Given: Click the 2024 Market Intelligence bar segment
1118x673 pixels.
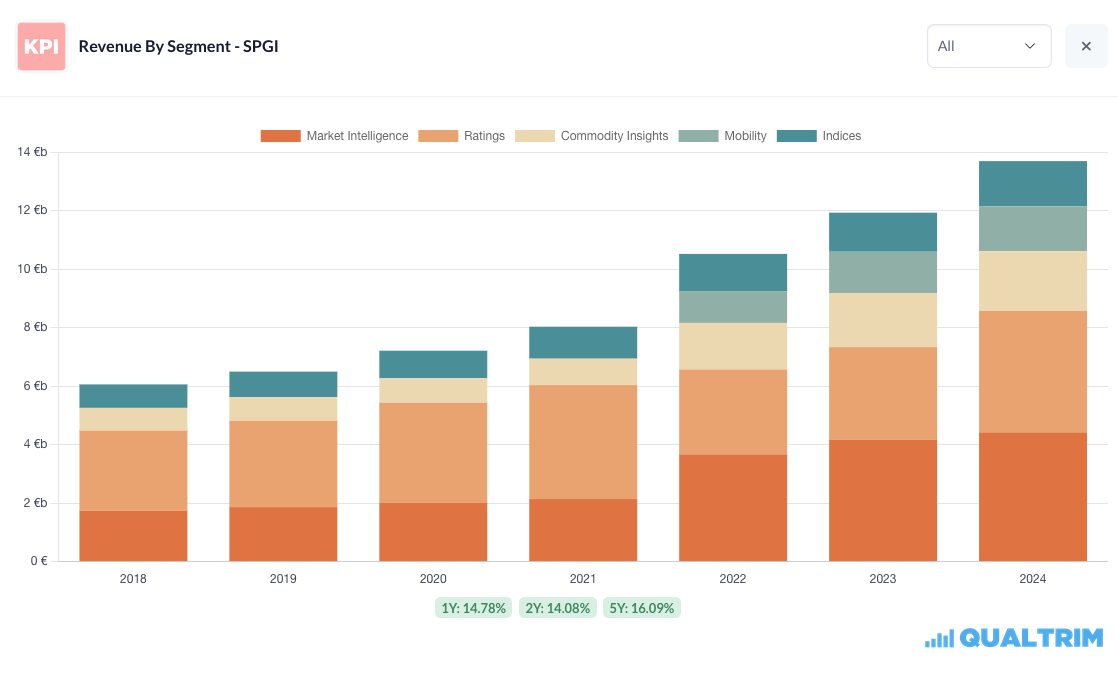Looking at the screenshot, I should (x=1032, y=497).
